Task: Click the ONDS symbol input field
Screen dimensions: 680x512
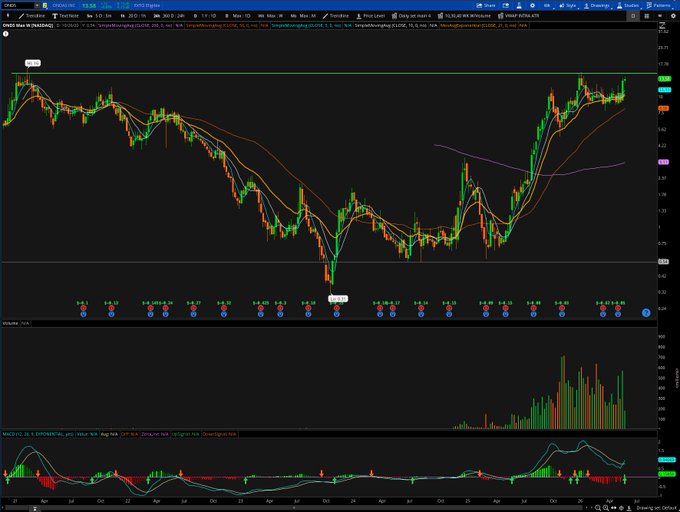Action: [17, 6]
